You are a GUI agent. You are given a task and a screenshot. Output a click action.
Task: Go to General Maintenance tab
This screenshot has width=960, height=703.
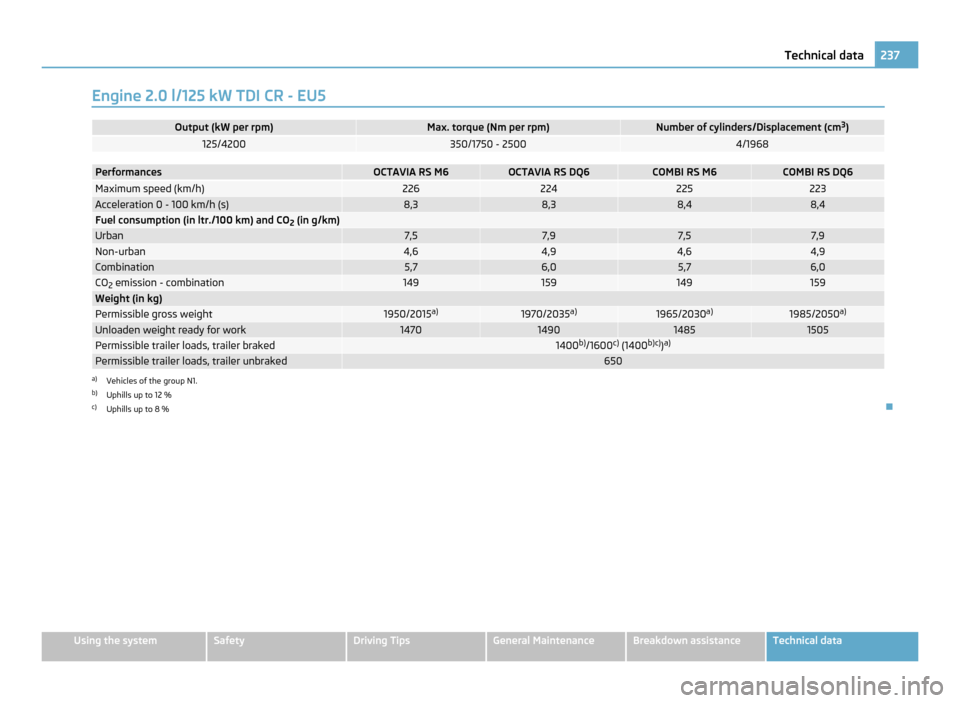point(556,646)
